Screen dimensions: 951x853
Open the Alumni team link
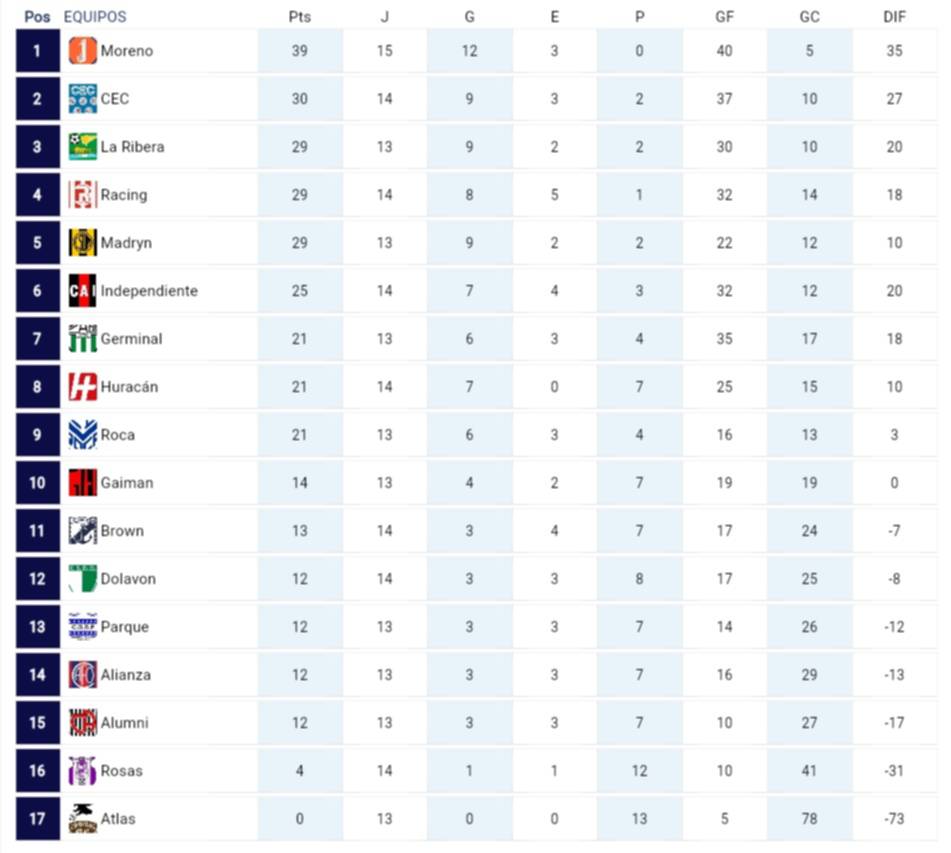(125, 723)
